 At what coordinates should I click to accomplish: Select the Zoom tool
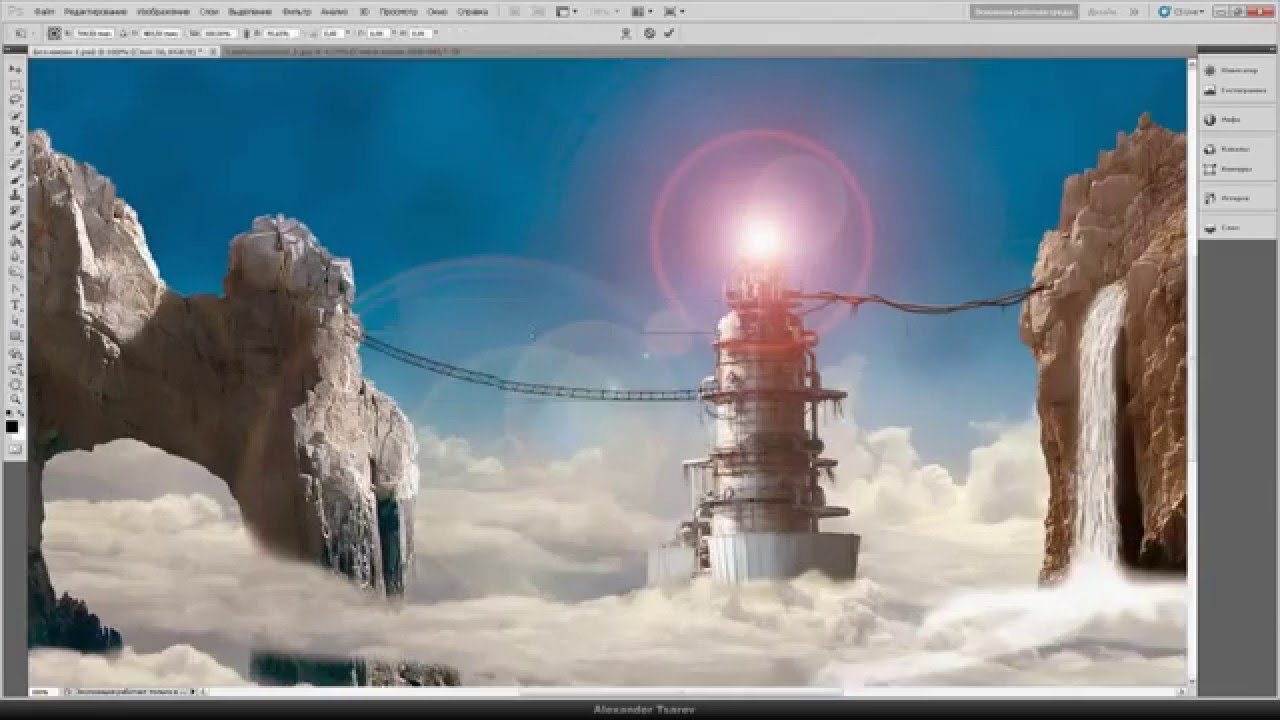15,398
